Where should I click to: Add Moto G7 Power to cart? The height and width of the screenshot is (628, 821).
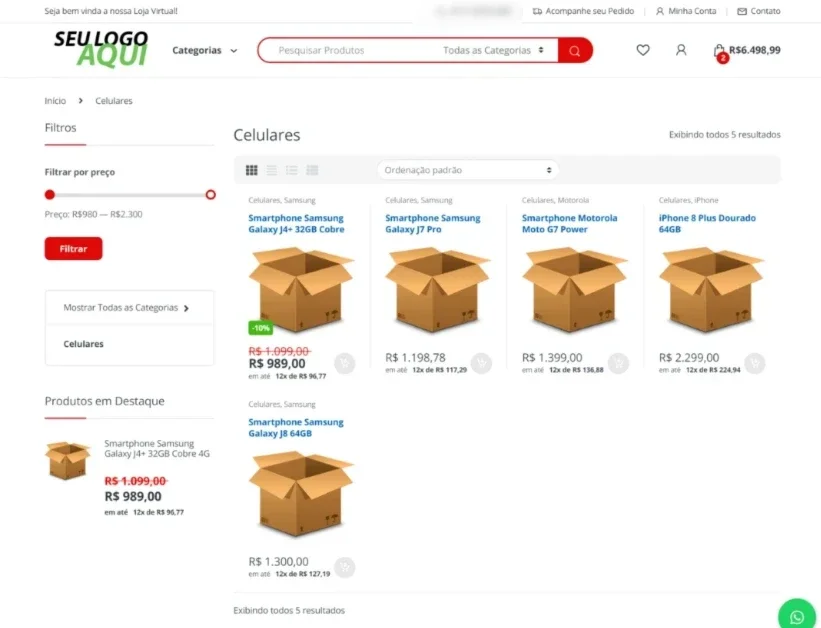coord(618,363)
